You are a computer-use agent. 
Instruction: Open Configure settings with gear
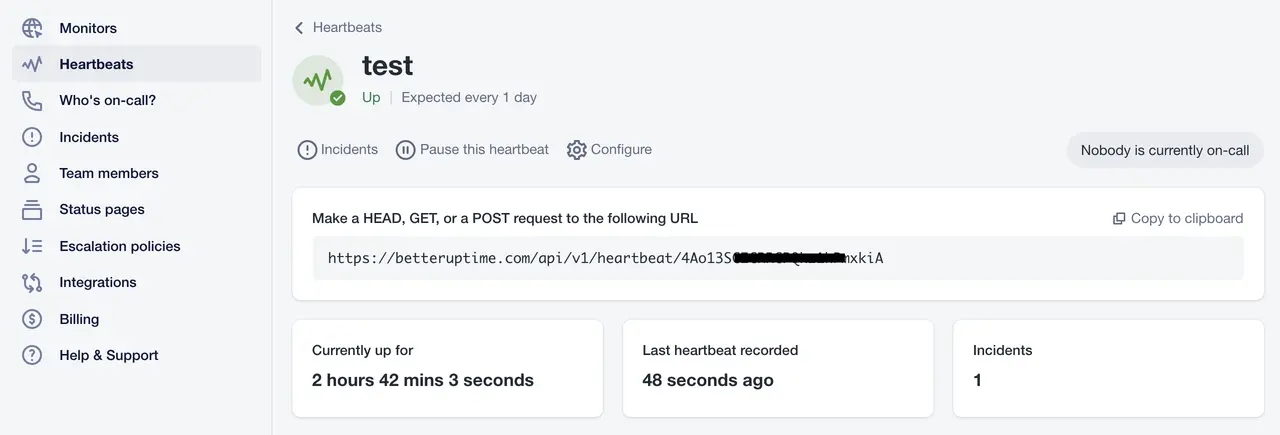[x=609, y=149]
